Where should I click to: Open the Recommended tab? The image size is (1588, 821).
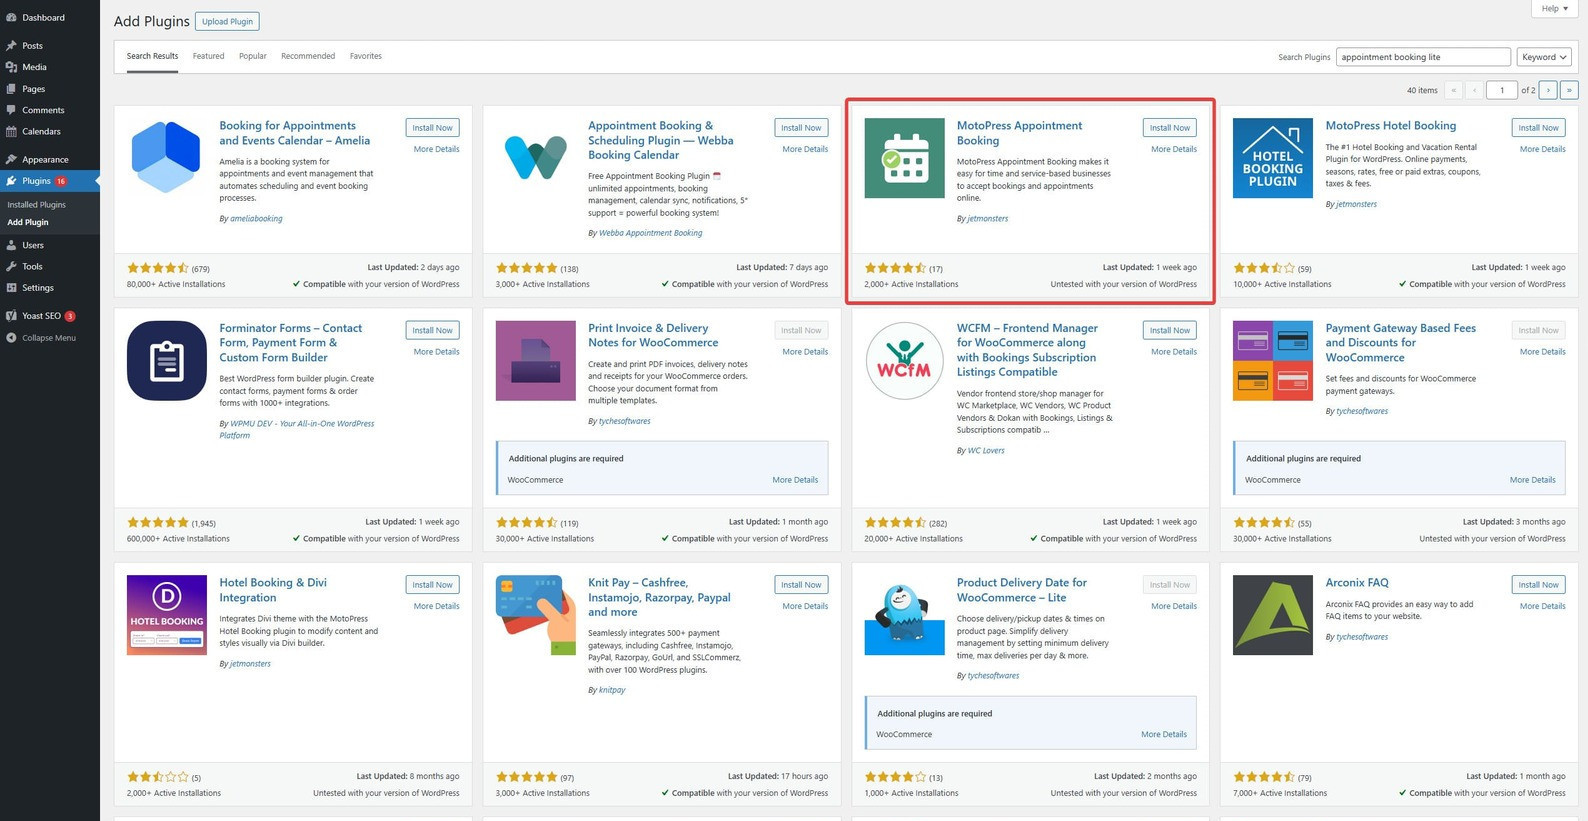[308, 56]
